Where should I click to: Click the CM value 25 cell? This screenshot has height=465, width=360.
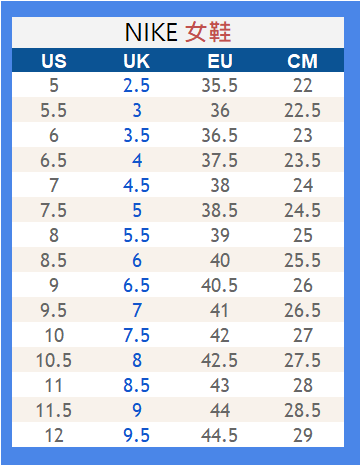303,235
